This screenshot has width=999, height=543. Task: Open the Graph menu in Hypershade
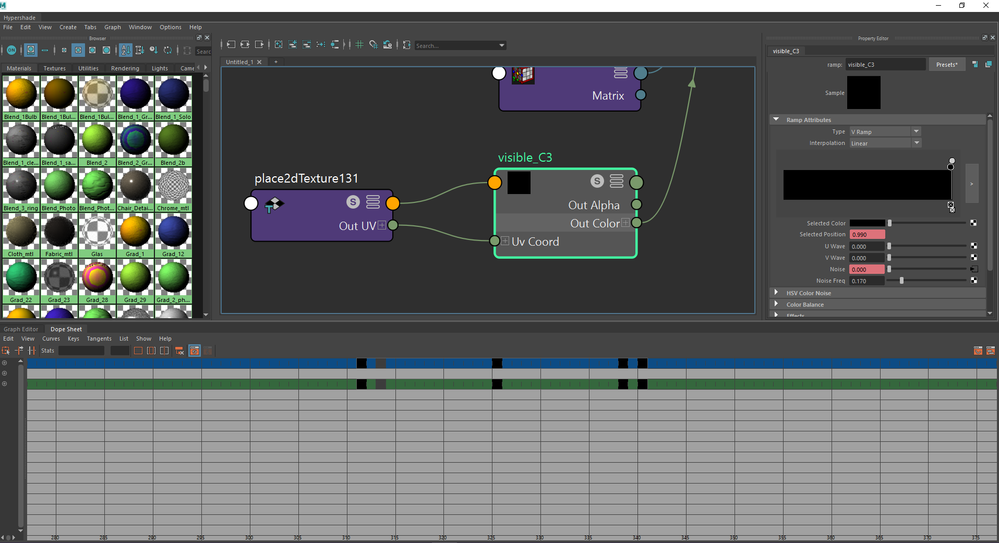(112, 27)
